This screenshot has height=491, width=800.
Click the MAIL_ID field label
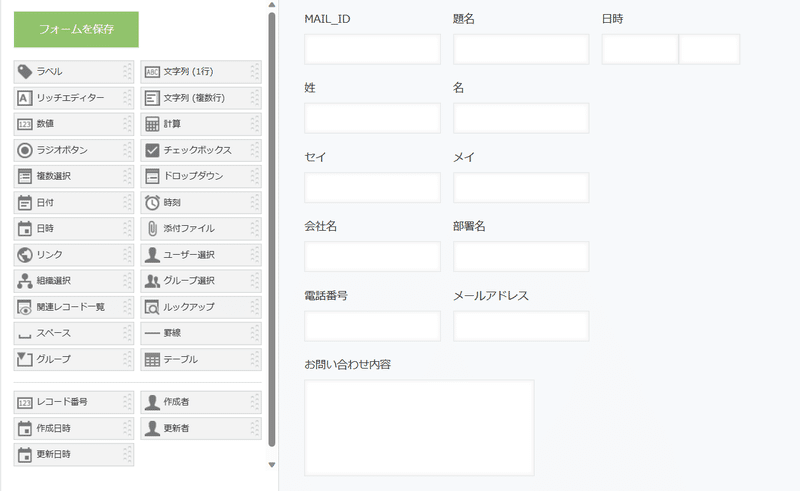[x=327, y=19]
